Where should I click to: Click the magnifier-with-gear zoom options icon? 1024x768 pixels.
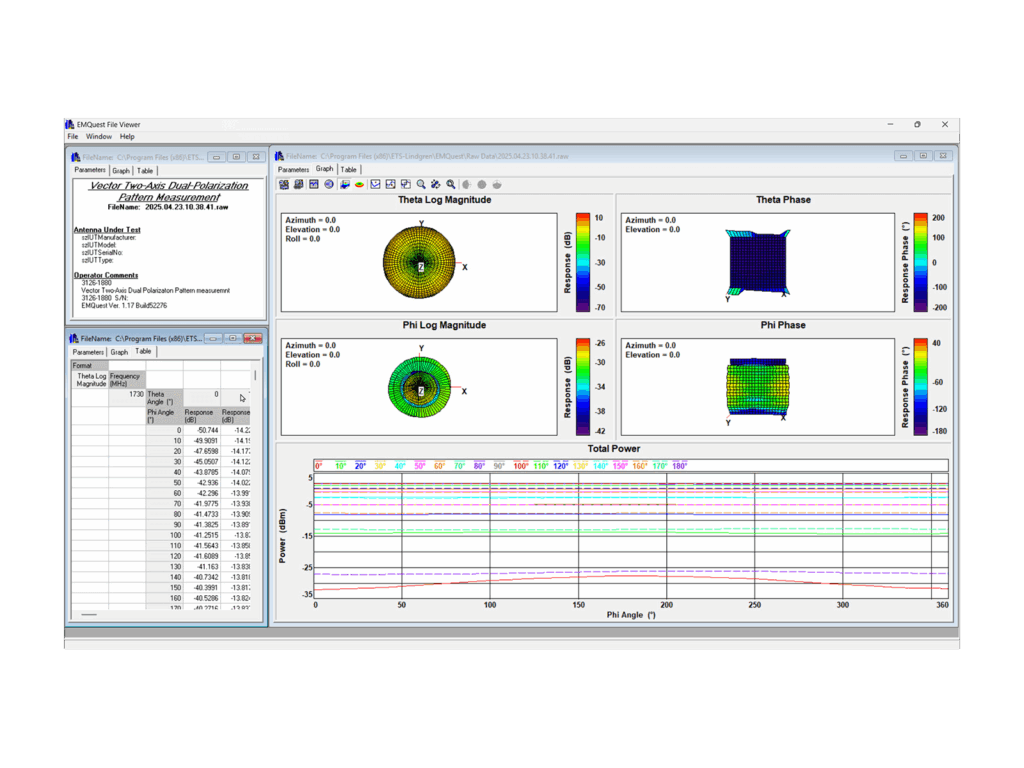pyautogui.click(x=450, y=184)
